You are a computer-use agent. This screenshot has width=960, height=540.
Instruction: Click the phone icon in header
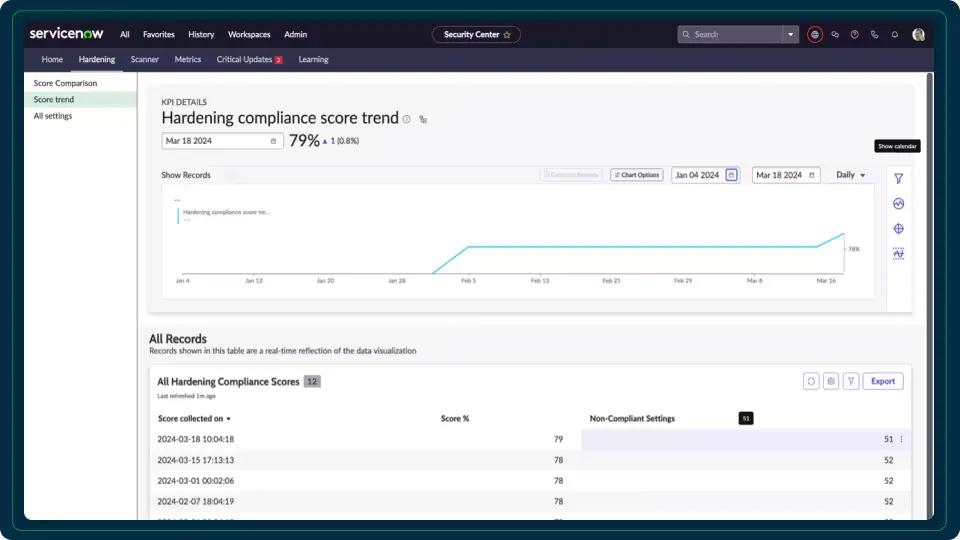coord(874,35)
